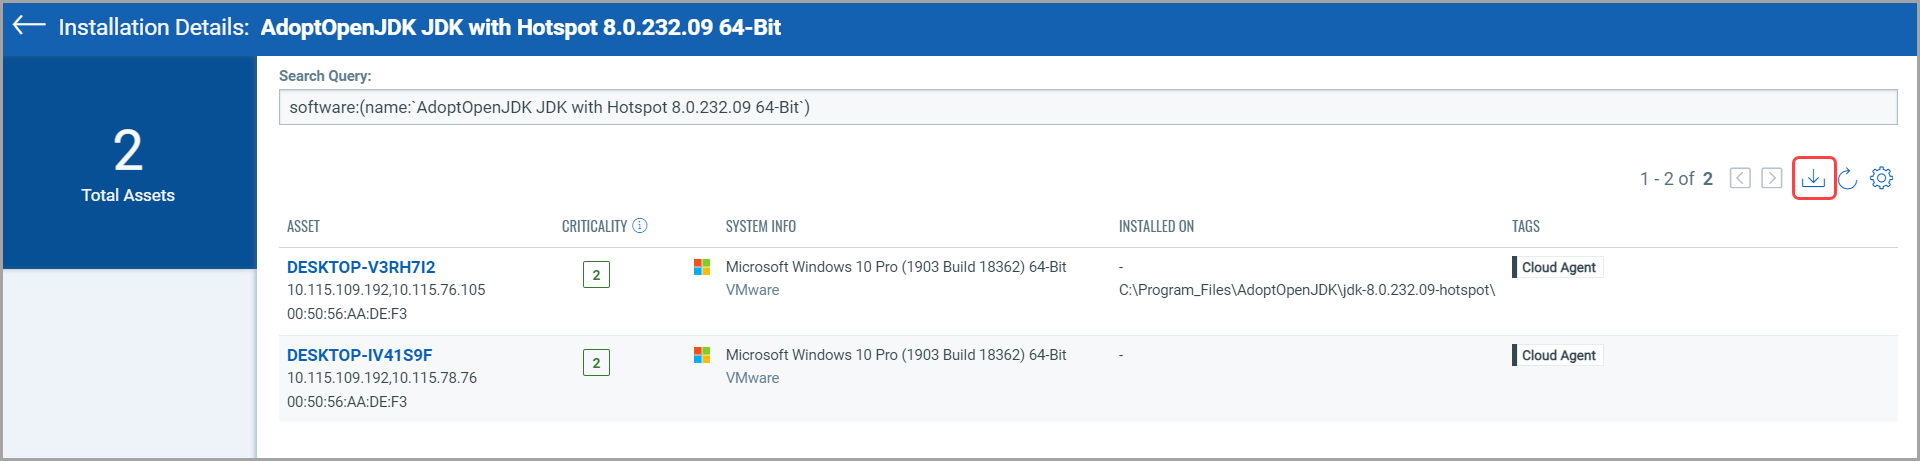Click criticality score 2 for DESKTOP-V3RH7I2
Screen dimensions: 1920x461
point(596,275)
